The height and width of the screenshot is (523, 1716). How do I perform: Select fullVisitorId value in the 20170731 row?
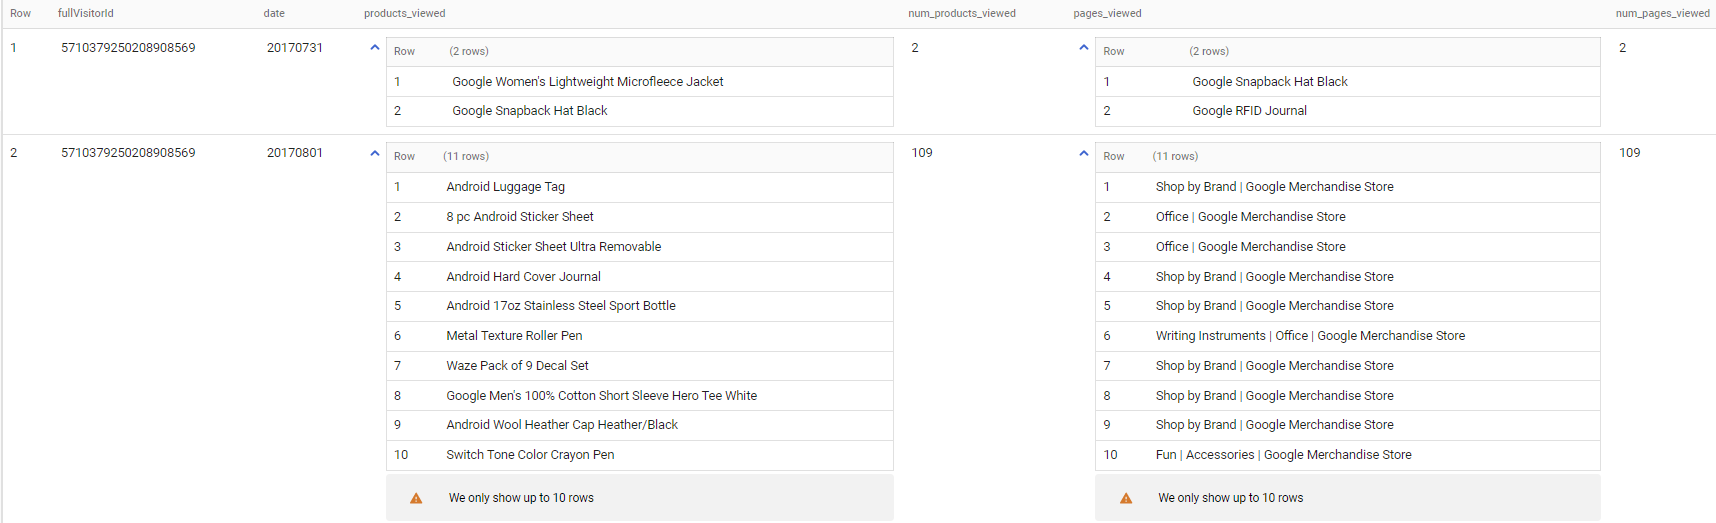128,48
